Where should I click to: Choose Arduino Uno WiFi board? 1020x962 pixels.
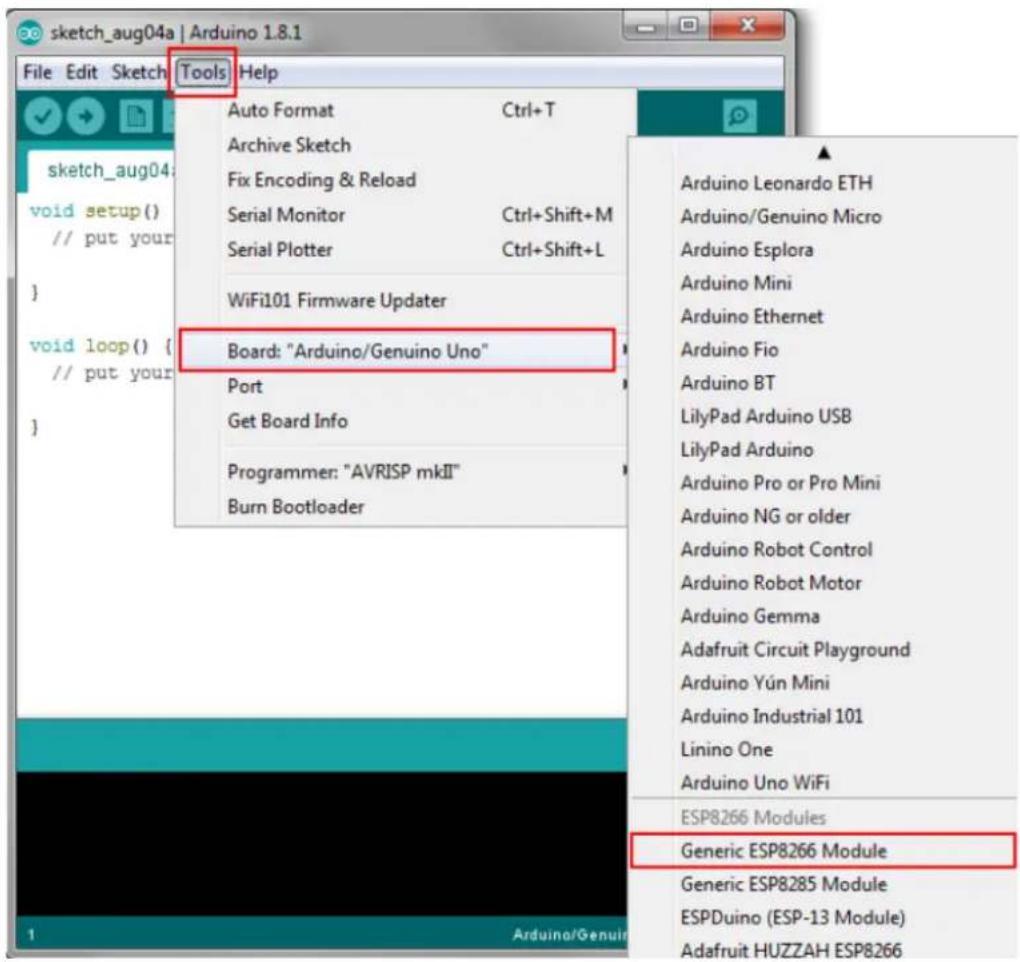(824, 782)
